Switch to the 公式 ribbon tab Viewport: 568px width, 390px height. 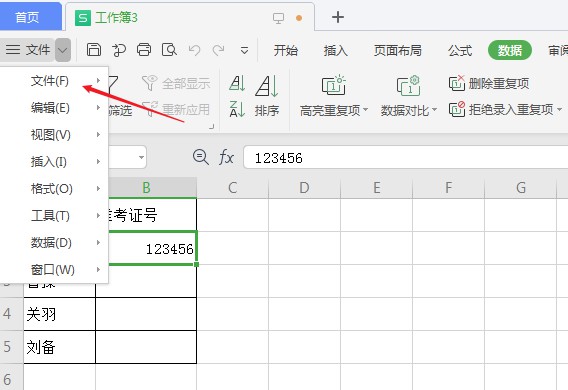[460, 50]
